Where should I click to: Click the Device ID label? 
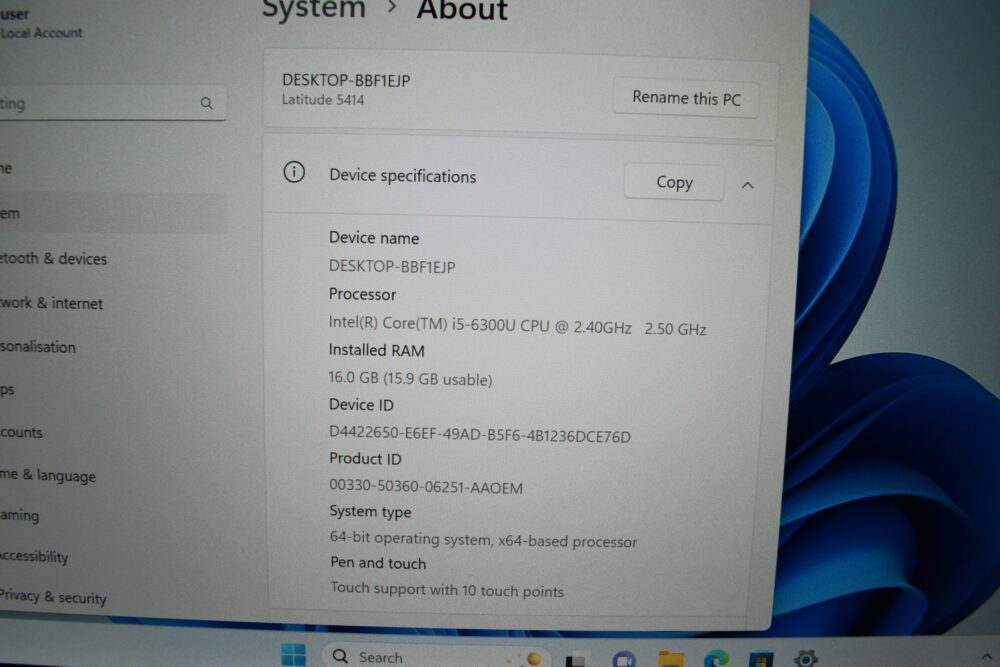(361, 405)
